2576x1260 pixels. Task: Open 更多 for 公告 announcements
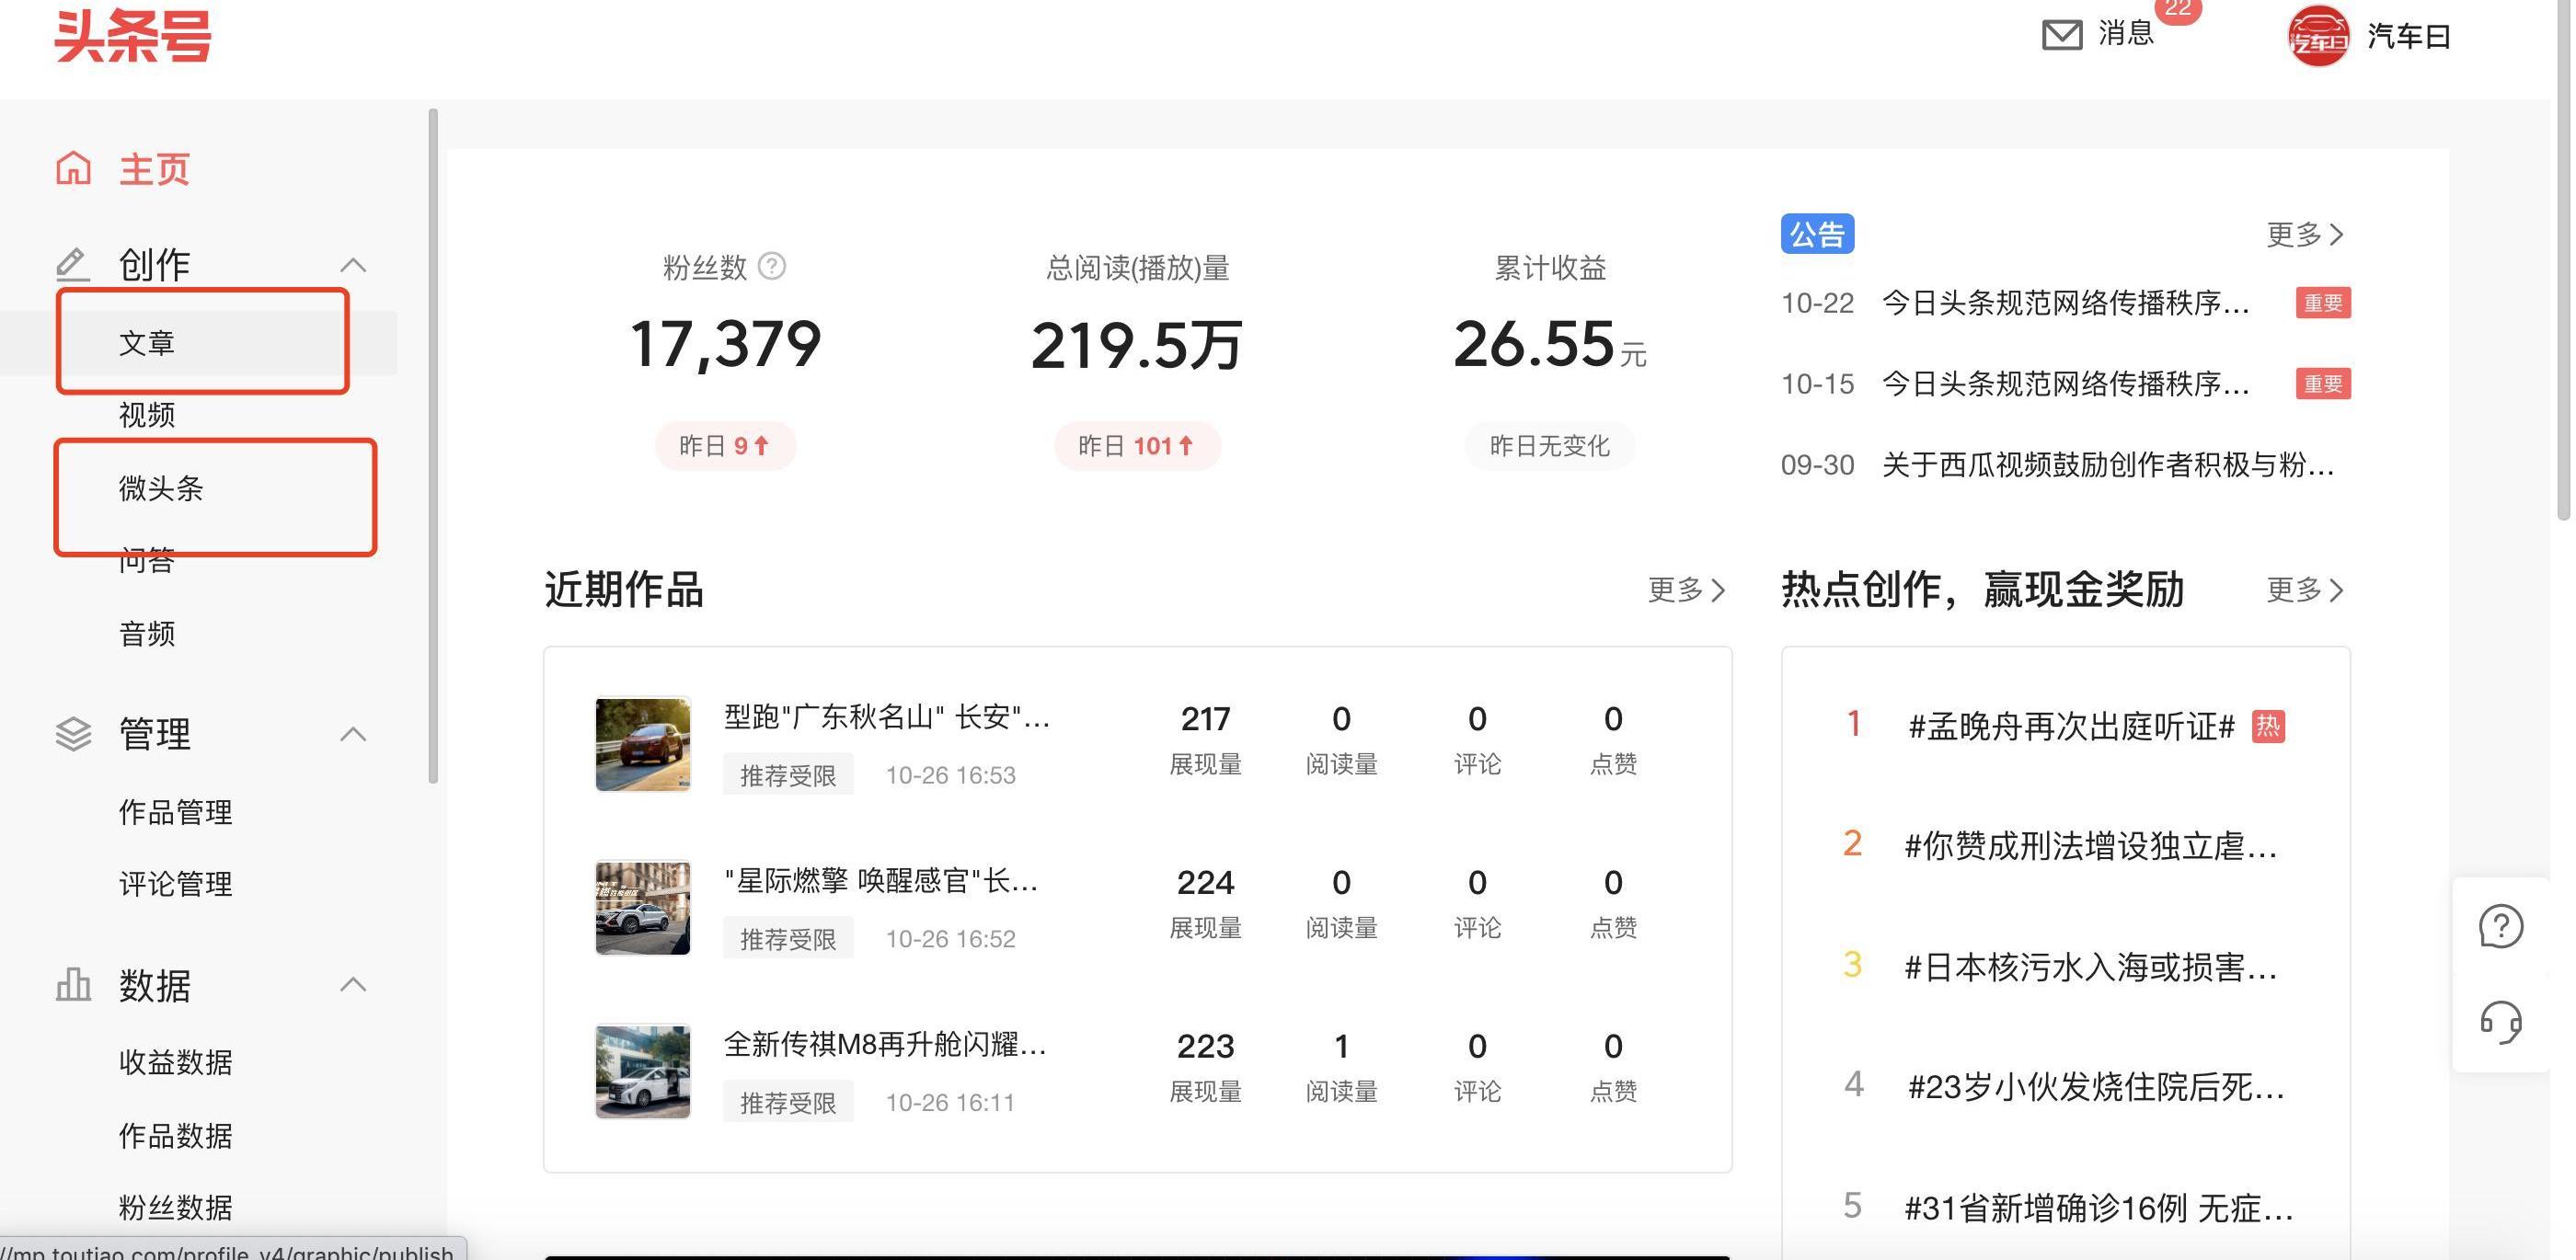click(x=2305, y=235)
